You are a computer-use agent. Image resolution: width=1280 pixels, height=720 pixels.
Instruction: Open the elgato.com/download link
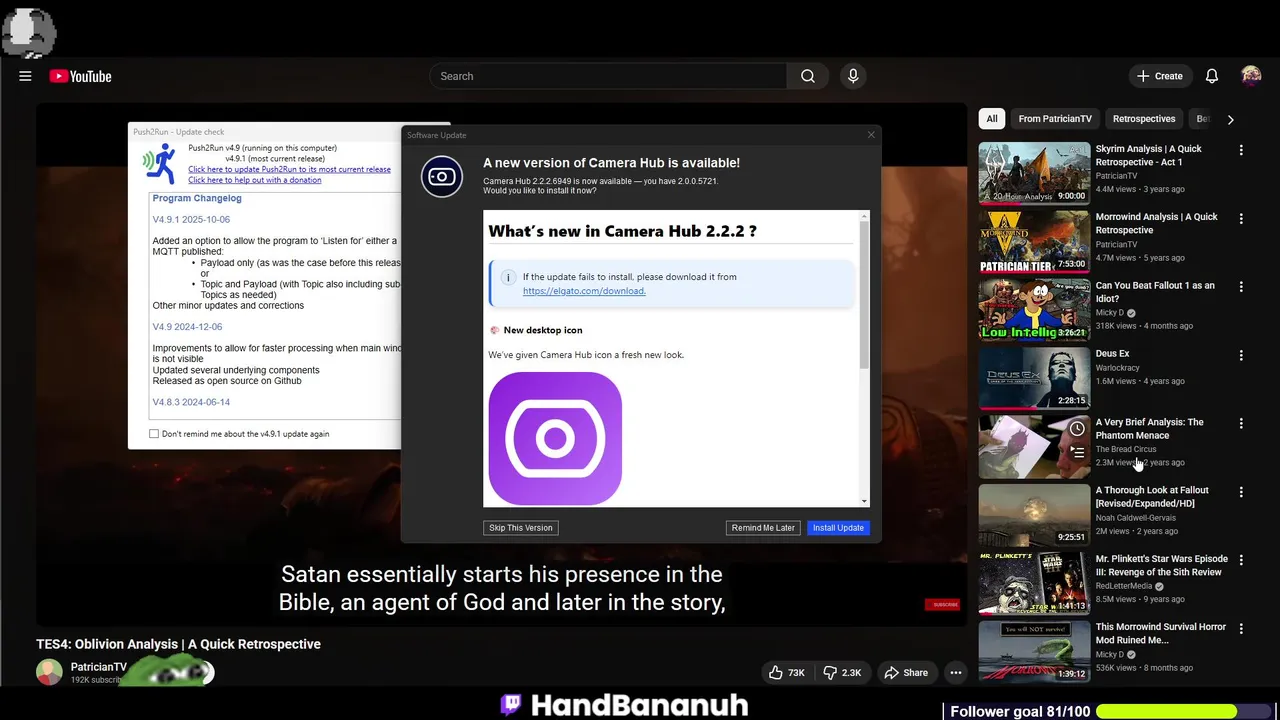pyautogui.click(x=584, y=291)
